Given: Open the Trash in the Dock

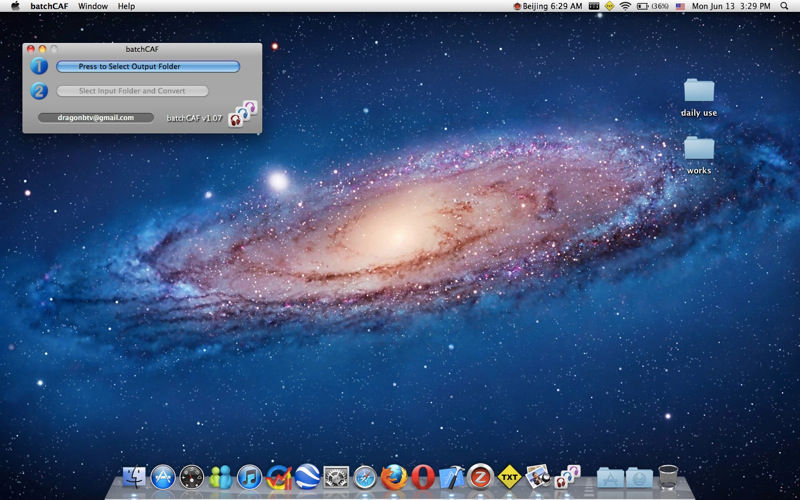Looking at the screenshot, I should coord(669,478).
